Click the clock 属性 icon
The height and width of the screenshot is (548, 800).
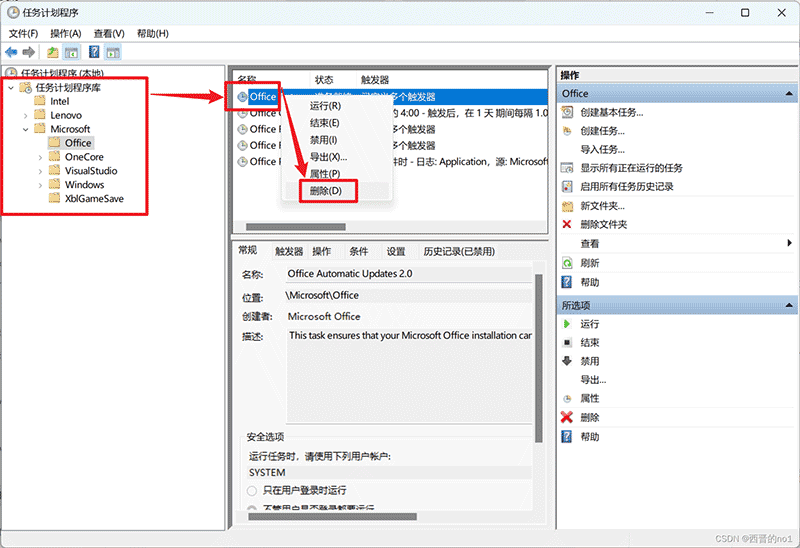pyautogui.click(x=567, y=398)
